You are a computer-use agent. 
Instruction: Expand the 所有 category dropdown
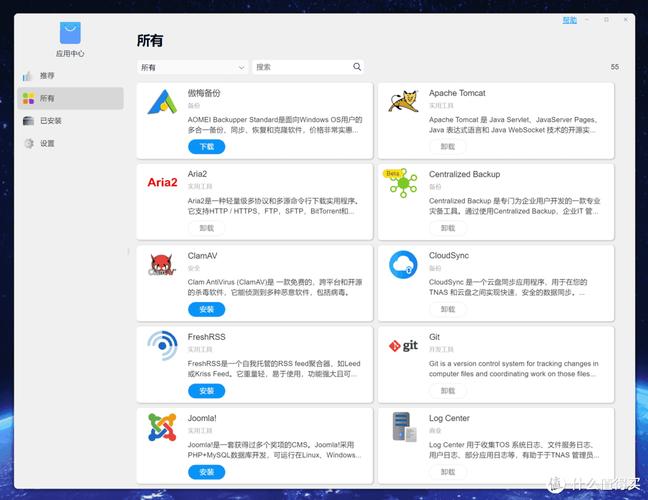tap(193, 67)
